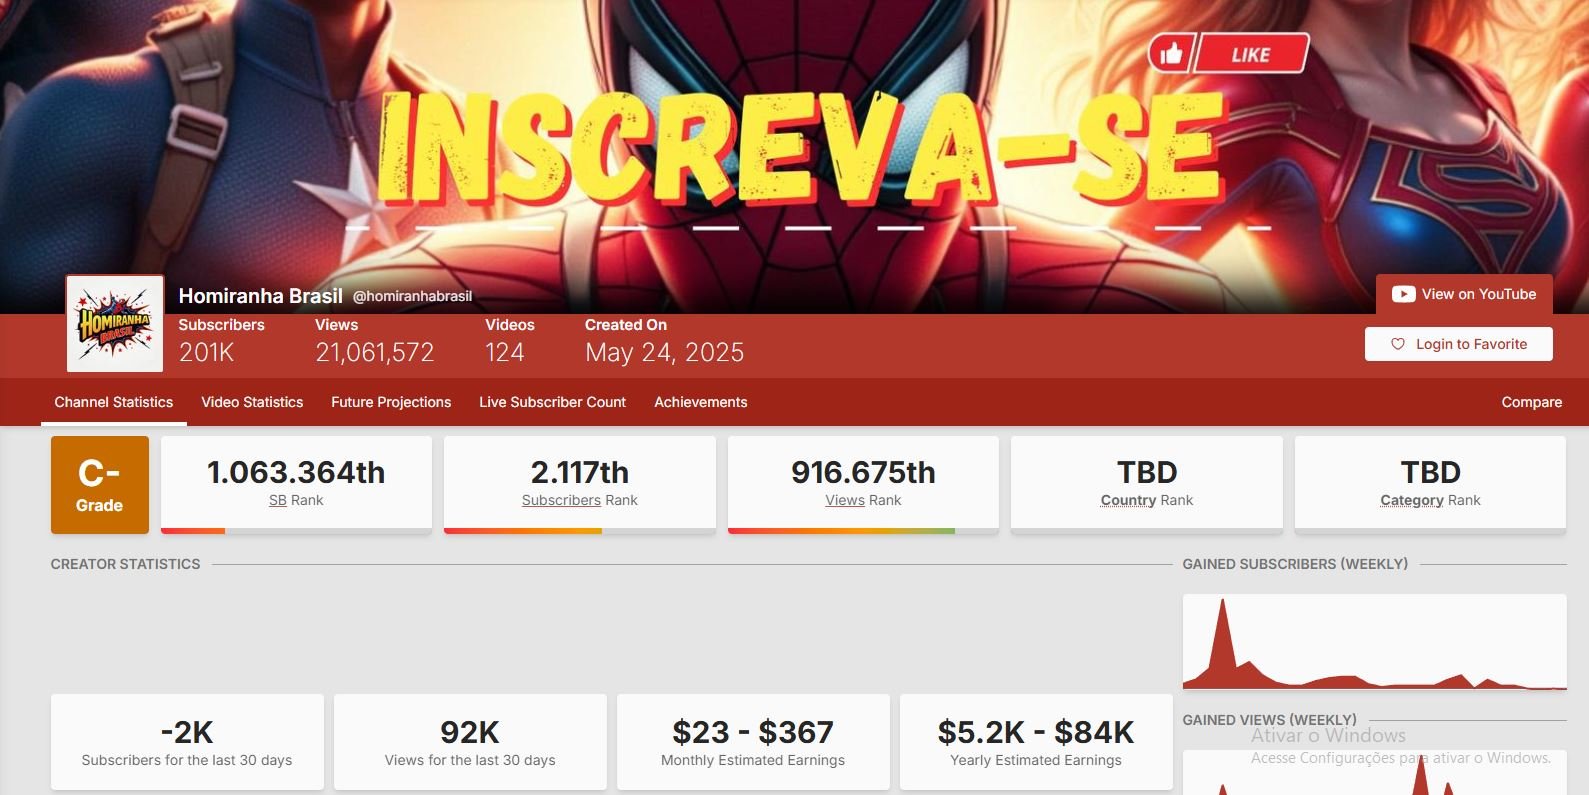Click the heart icon in Login to Favorite

click(1398, 344)
